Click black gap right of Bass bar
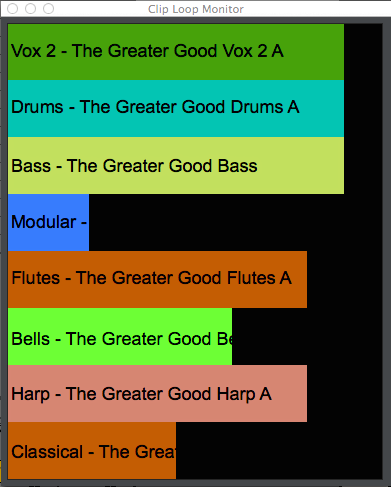The image size is (391, 487). click(363, 166)
